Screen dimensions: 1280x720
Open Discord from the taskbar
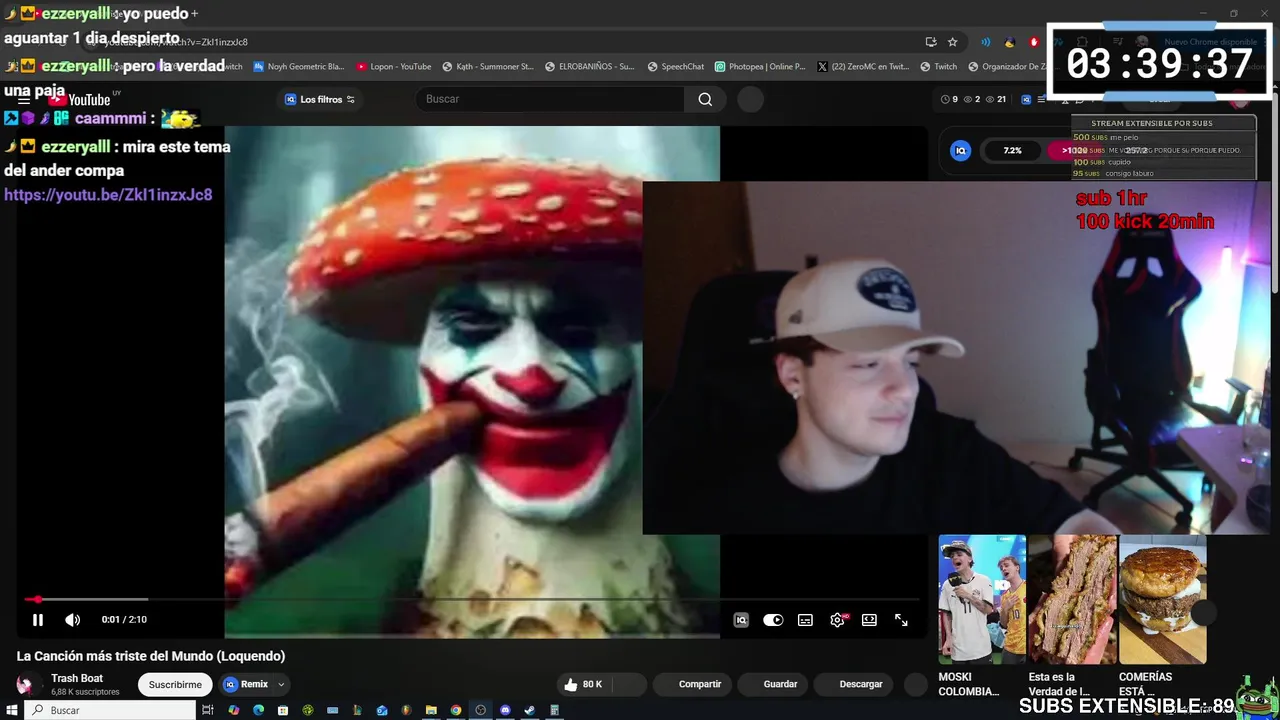click(x=505, y=710)
